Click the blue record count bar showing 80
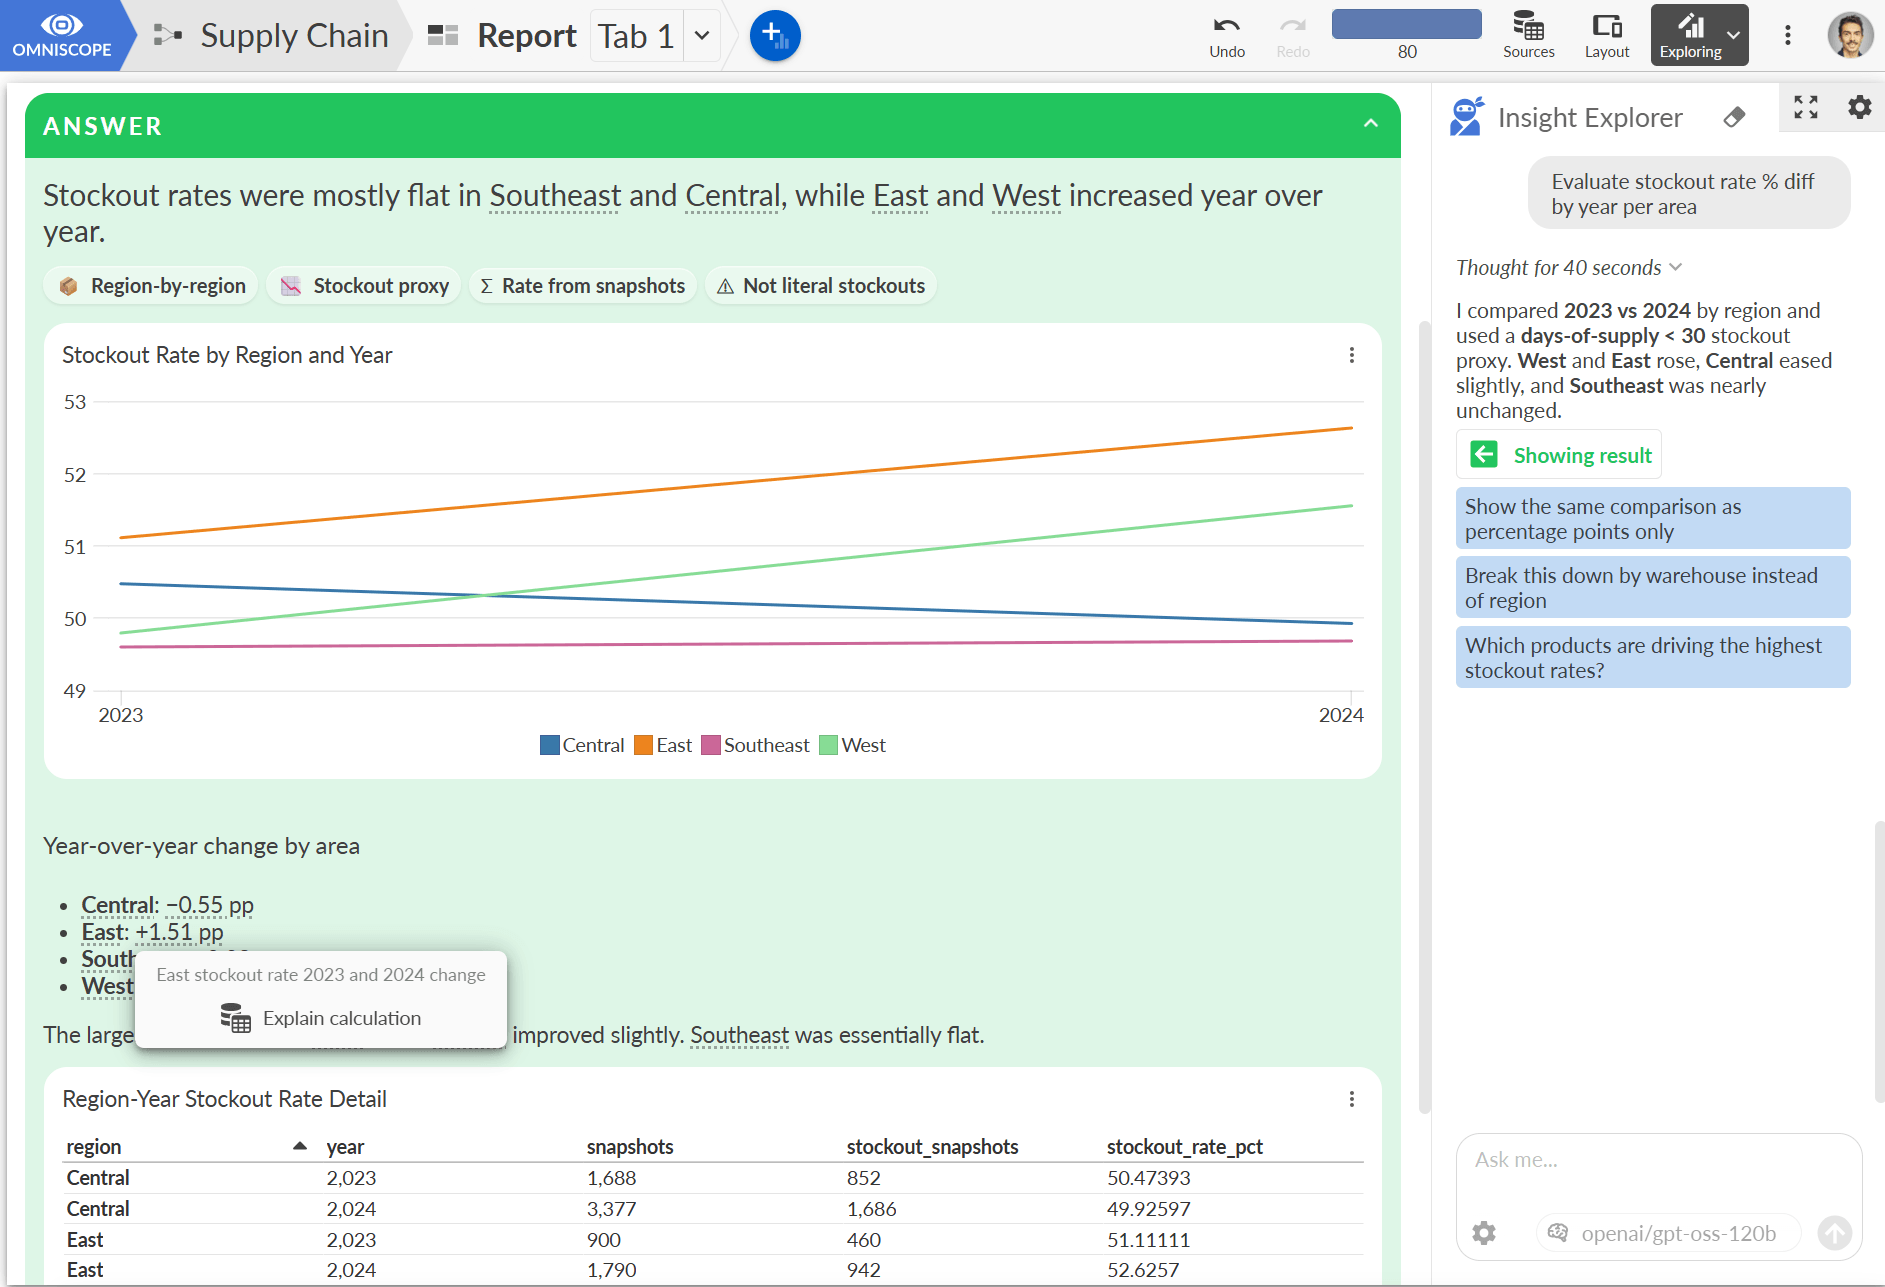Screen dimensions: 1885x1287 1407,25
